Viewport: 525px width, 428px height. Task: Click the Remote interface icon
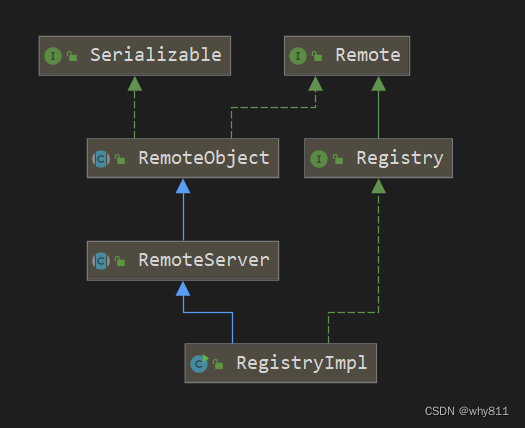(x=298, y=56)
